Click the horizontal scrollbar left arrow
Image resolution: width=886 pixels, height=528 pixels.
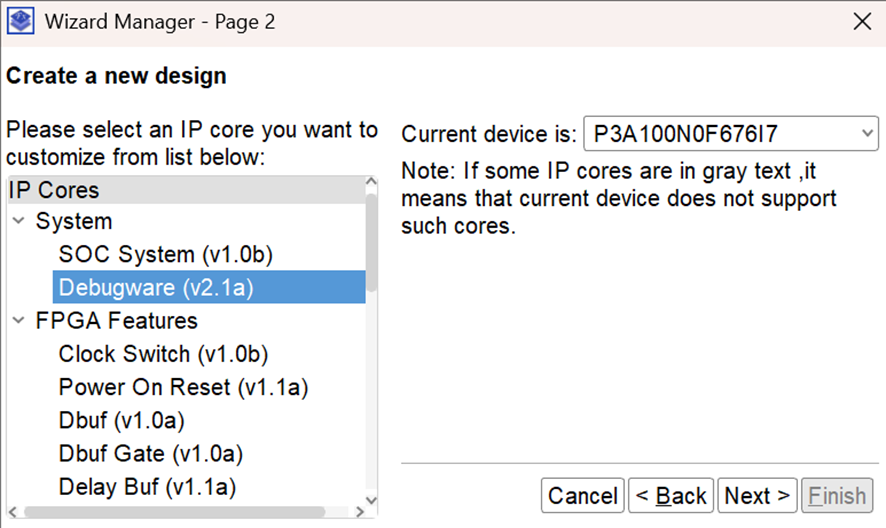(13, 512)
